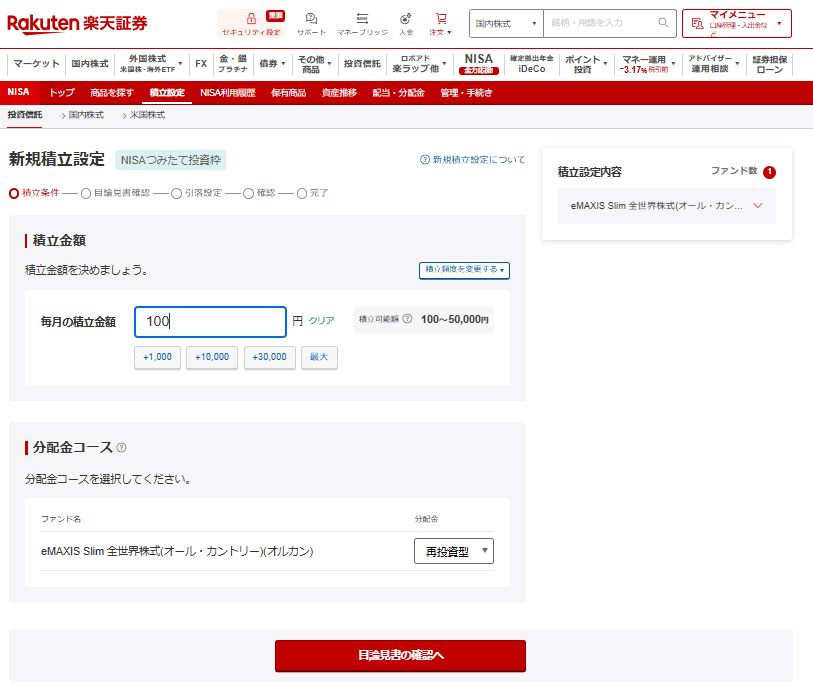Screen dimensions: 813x686
Task: Switch to the 資産推移 tab
Action: [339, 93]
